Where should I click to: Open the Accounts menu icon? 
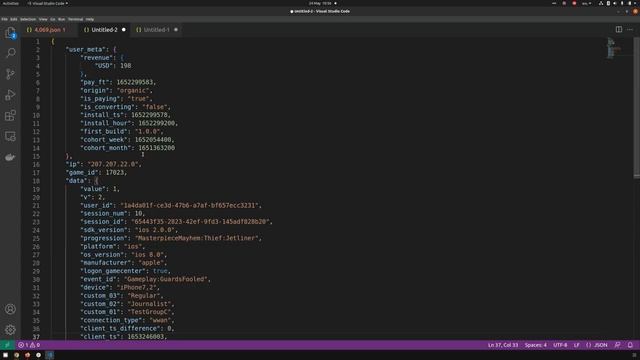pos(11,309)
